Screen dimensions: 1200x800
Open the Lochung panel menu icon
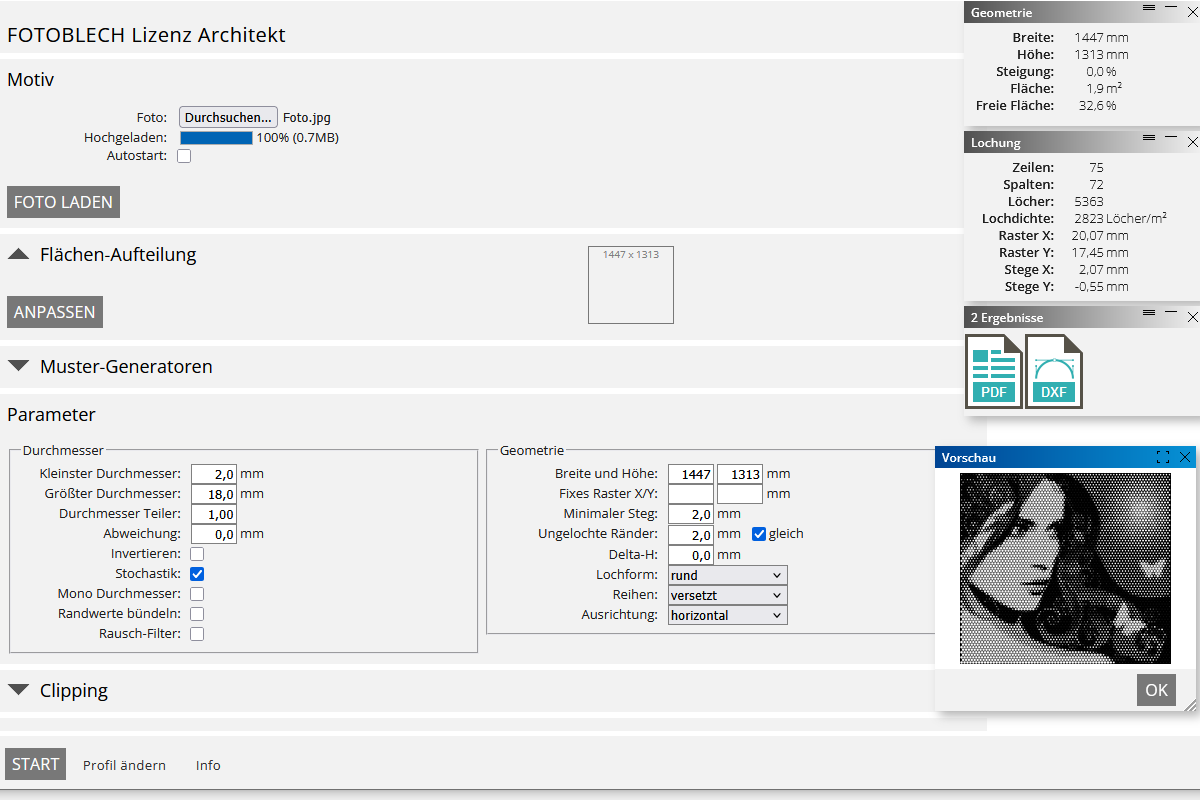[1149, 137]
